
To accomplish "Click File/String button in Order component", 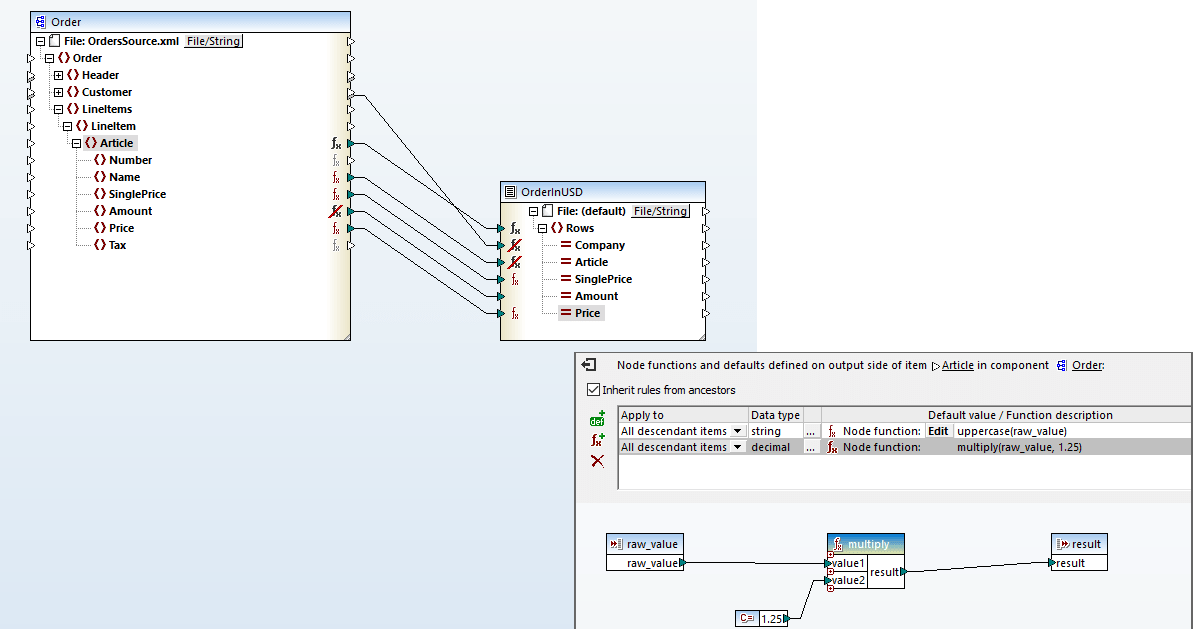I will coord(214,41).
